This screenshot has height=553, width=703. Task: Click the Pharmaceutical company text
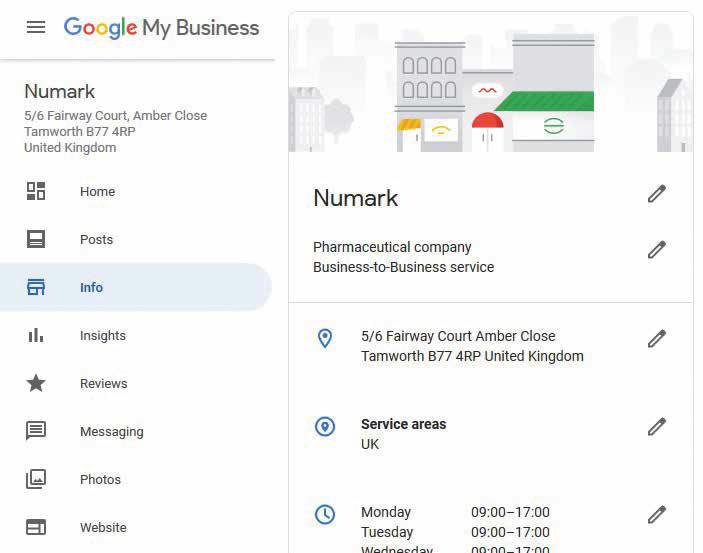click(392, 247)
